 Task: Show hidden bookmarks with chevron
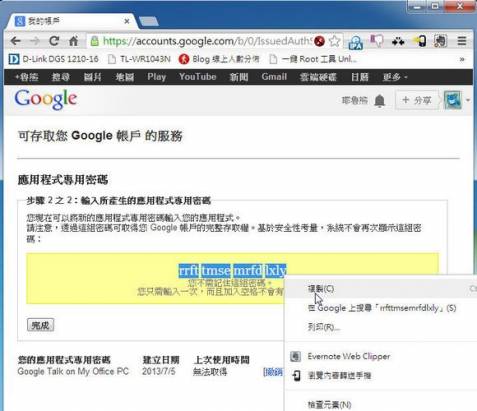pyautogui.click(x=462, y=59)
